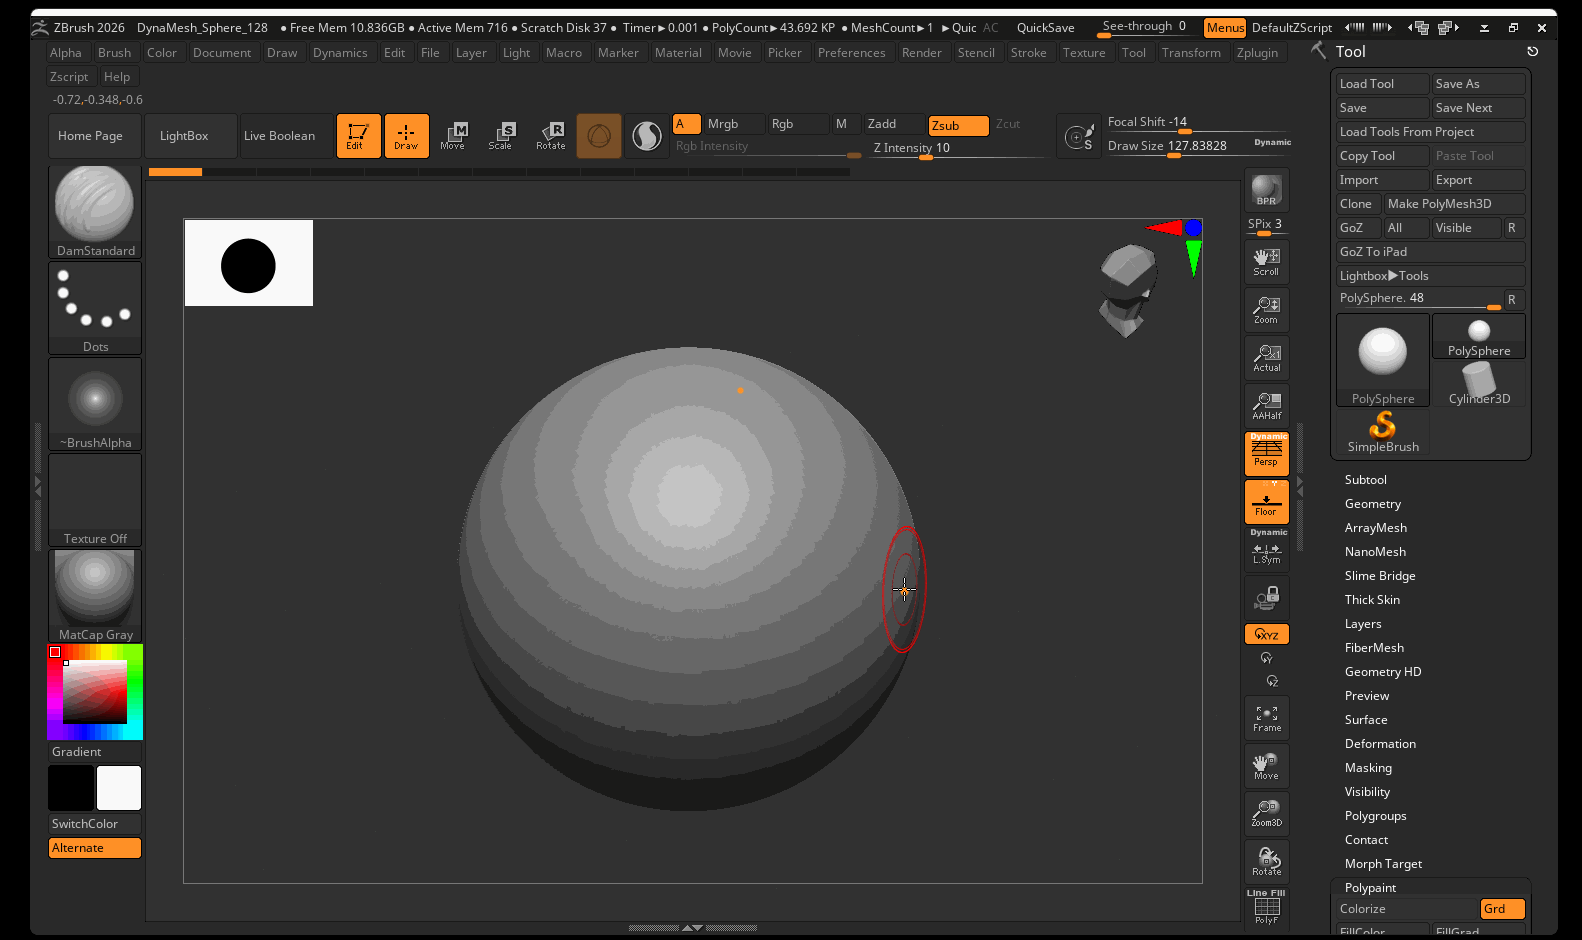Enable Zadd sculpt mode
Screen dimensions: 1582x940
coord(893,124)
